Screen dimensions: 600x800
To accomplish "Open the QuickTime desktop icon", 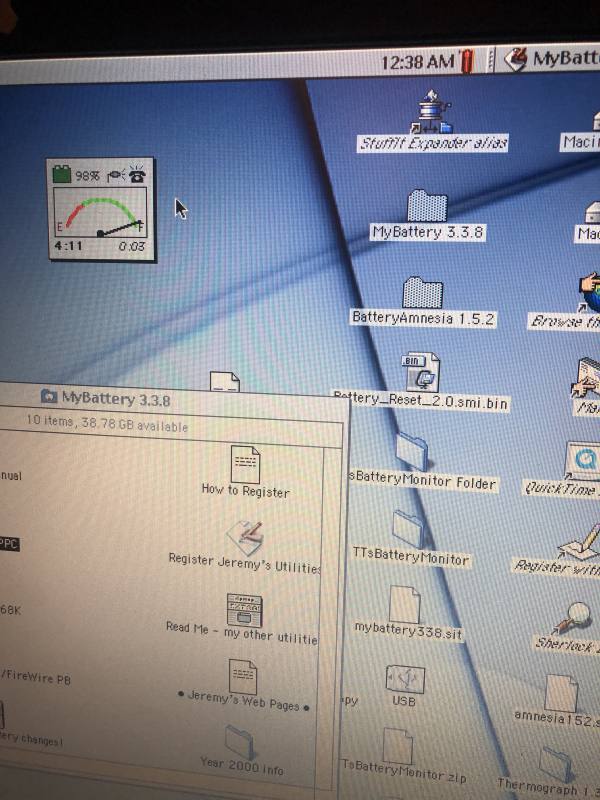I will tap(583, 461).
